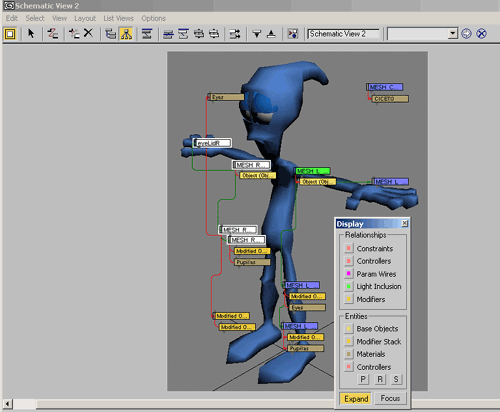This screenshot has height=412, width=500.
Task: Open Schematic View Preferences icon
Action: pyautogui.click(x=293, y=34)
